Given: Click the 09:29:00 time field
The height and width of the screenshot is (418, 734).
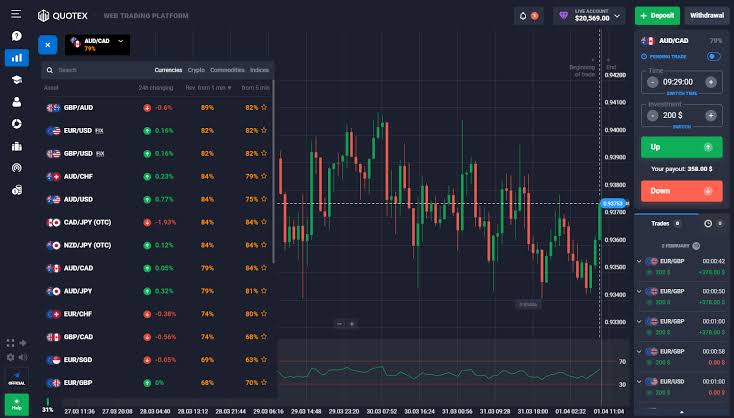Looking at the screenshot, I should pyautogui.click(x=678, y=82).
